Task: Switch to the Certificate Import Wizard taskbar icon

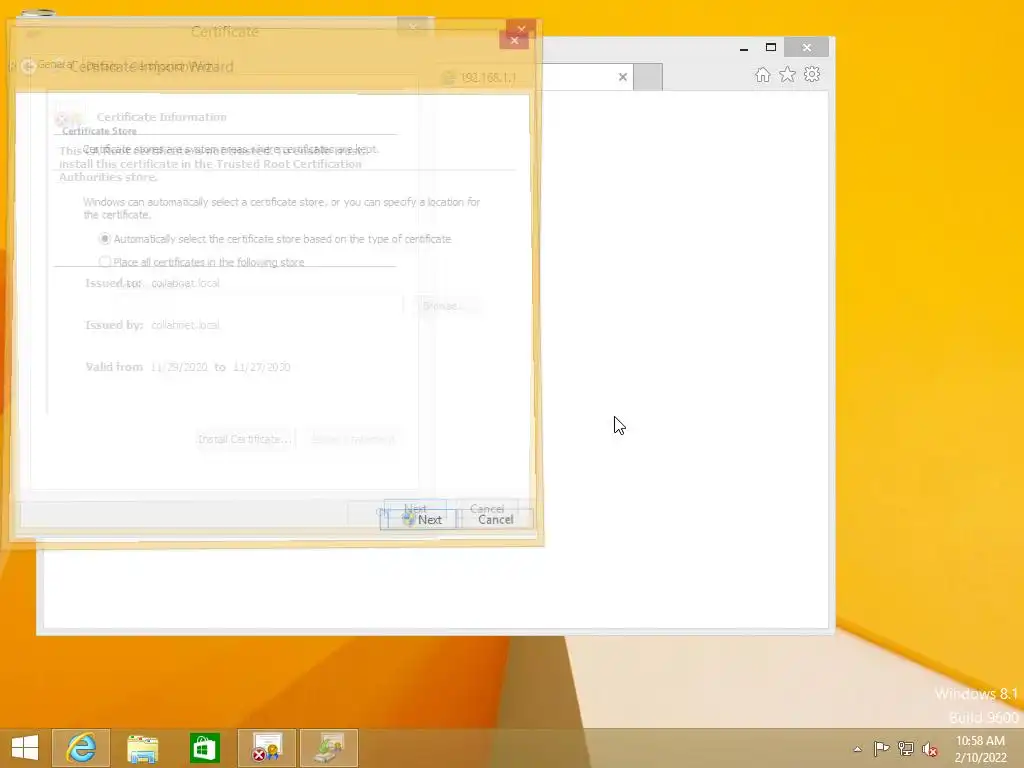Action: (328, 748)
